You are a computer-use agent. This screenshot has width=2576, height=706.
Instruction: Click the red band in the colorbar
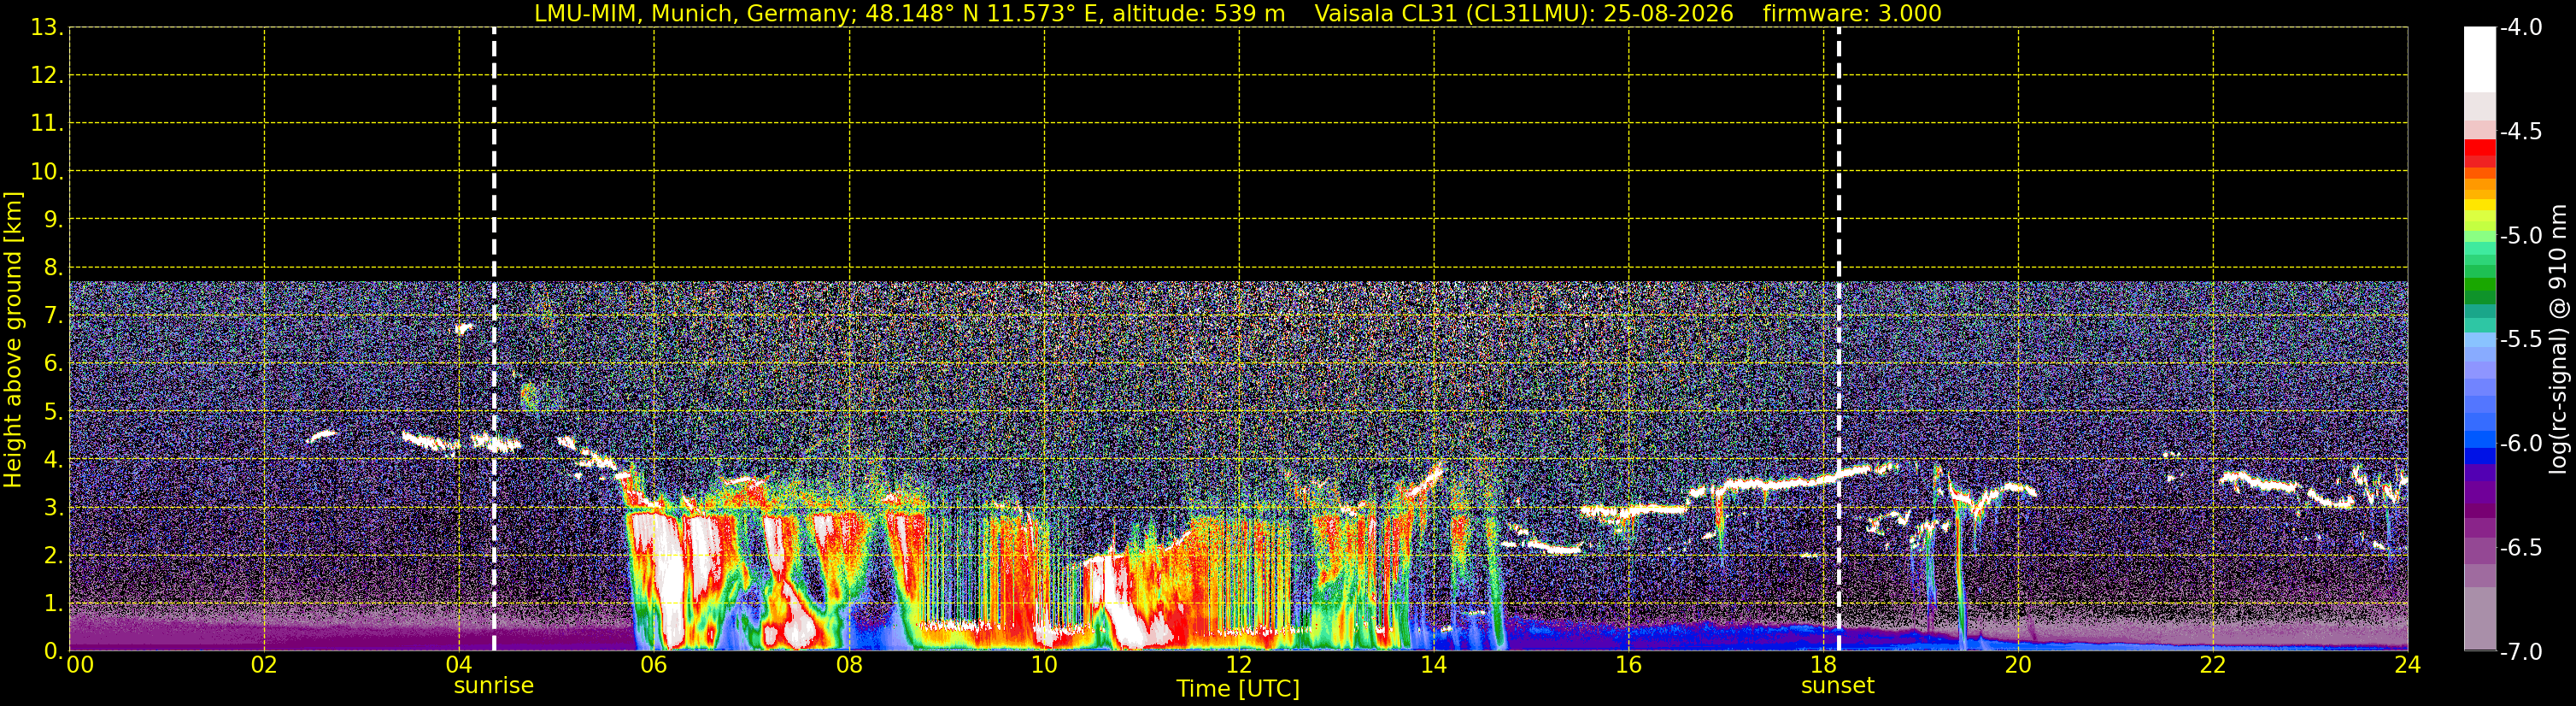[x=2479, y=148]
